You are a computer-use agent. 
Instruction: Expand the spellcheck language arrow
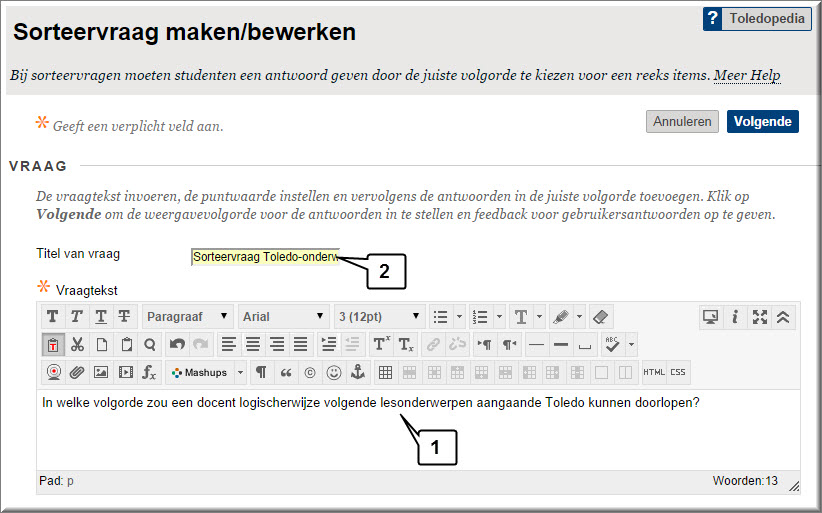(631, 345)
